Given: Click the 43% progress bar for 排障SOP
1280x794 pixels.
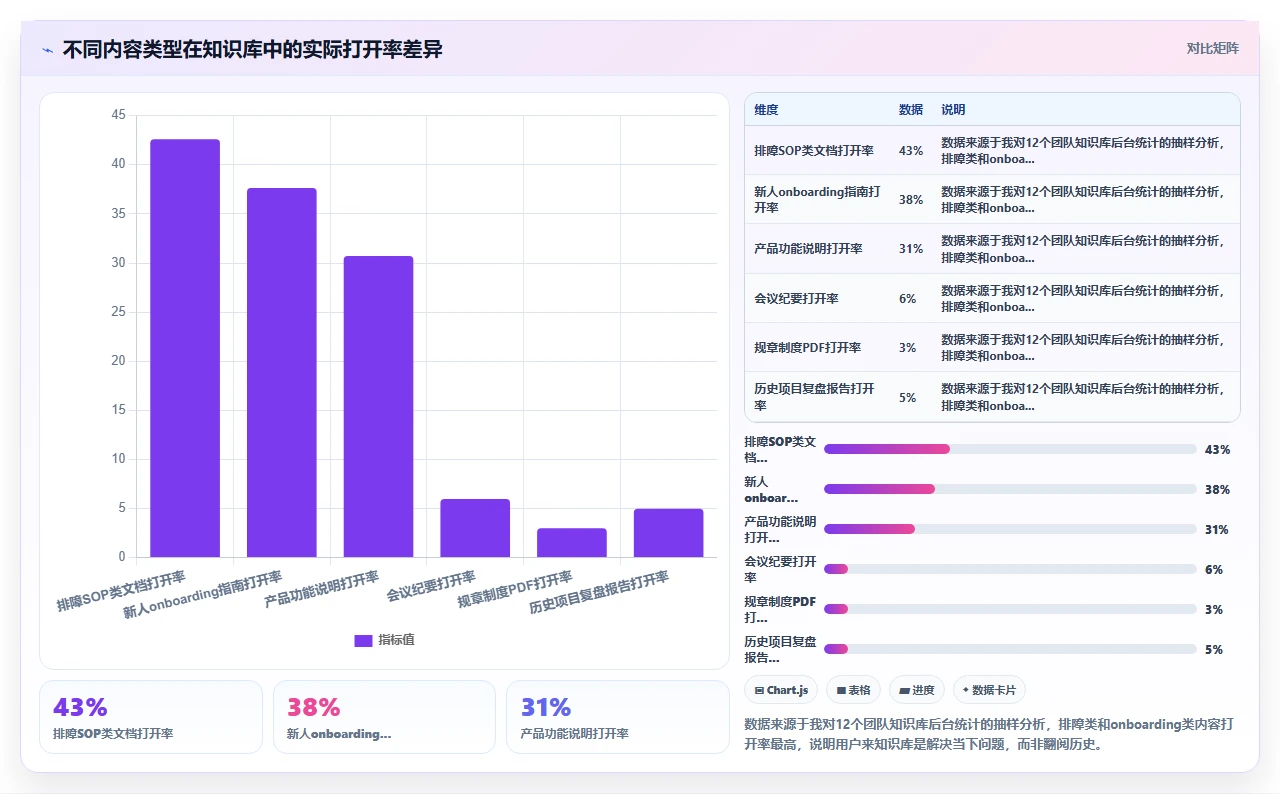Looking at the screenshot, I should click(x=1010, y=449).
